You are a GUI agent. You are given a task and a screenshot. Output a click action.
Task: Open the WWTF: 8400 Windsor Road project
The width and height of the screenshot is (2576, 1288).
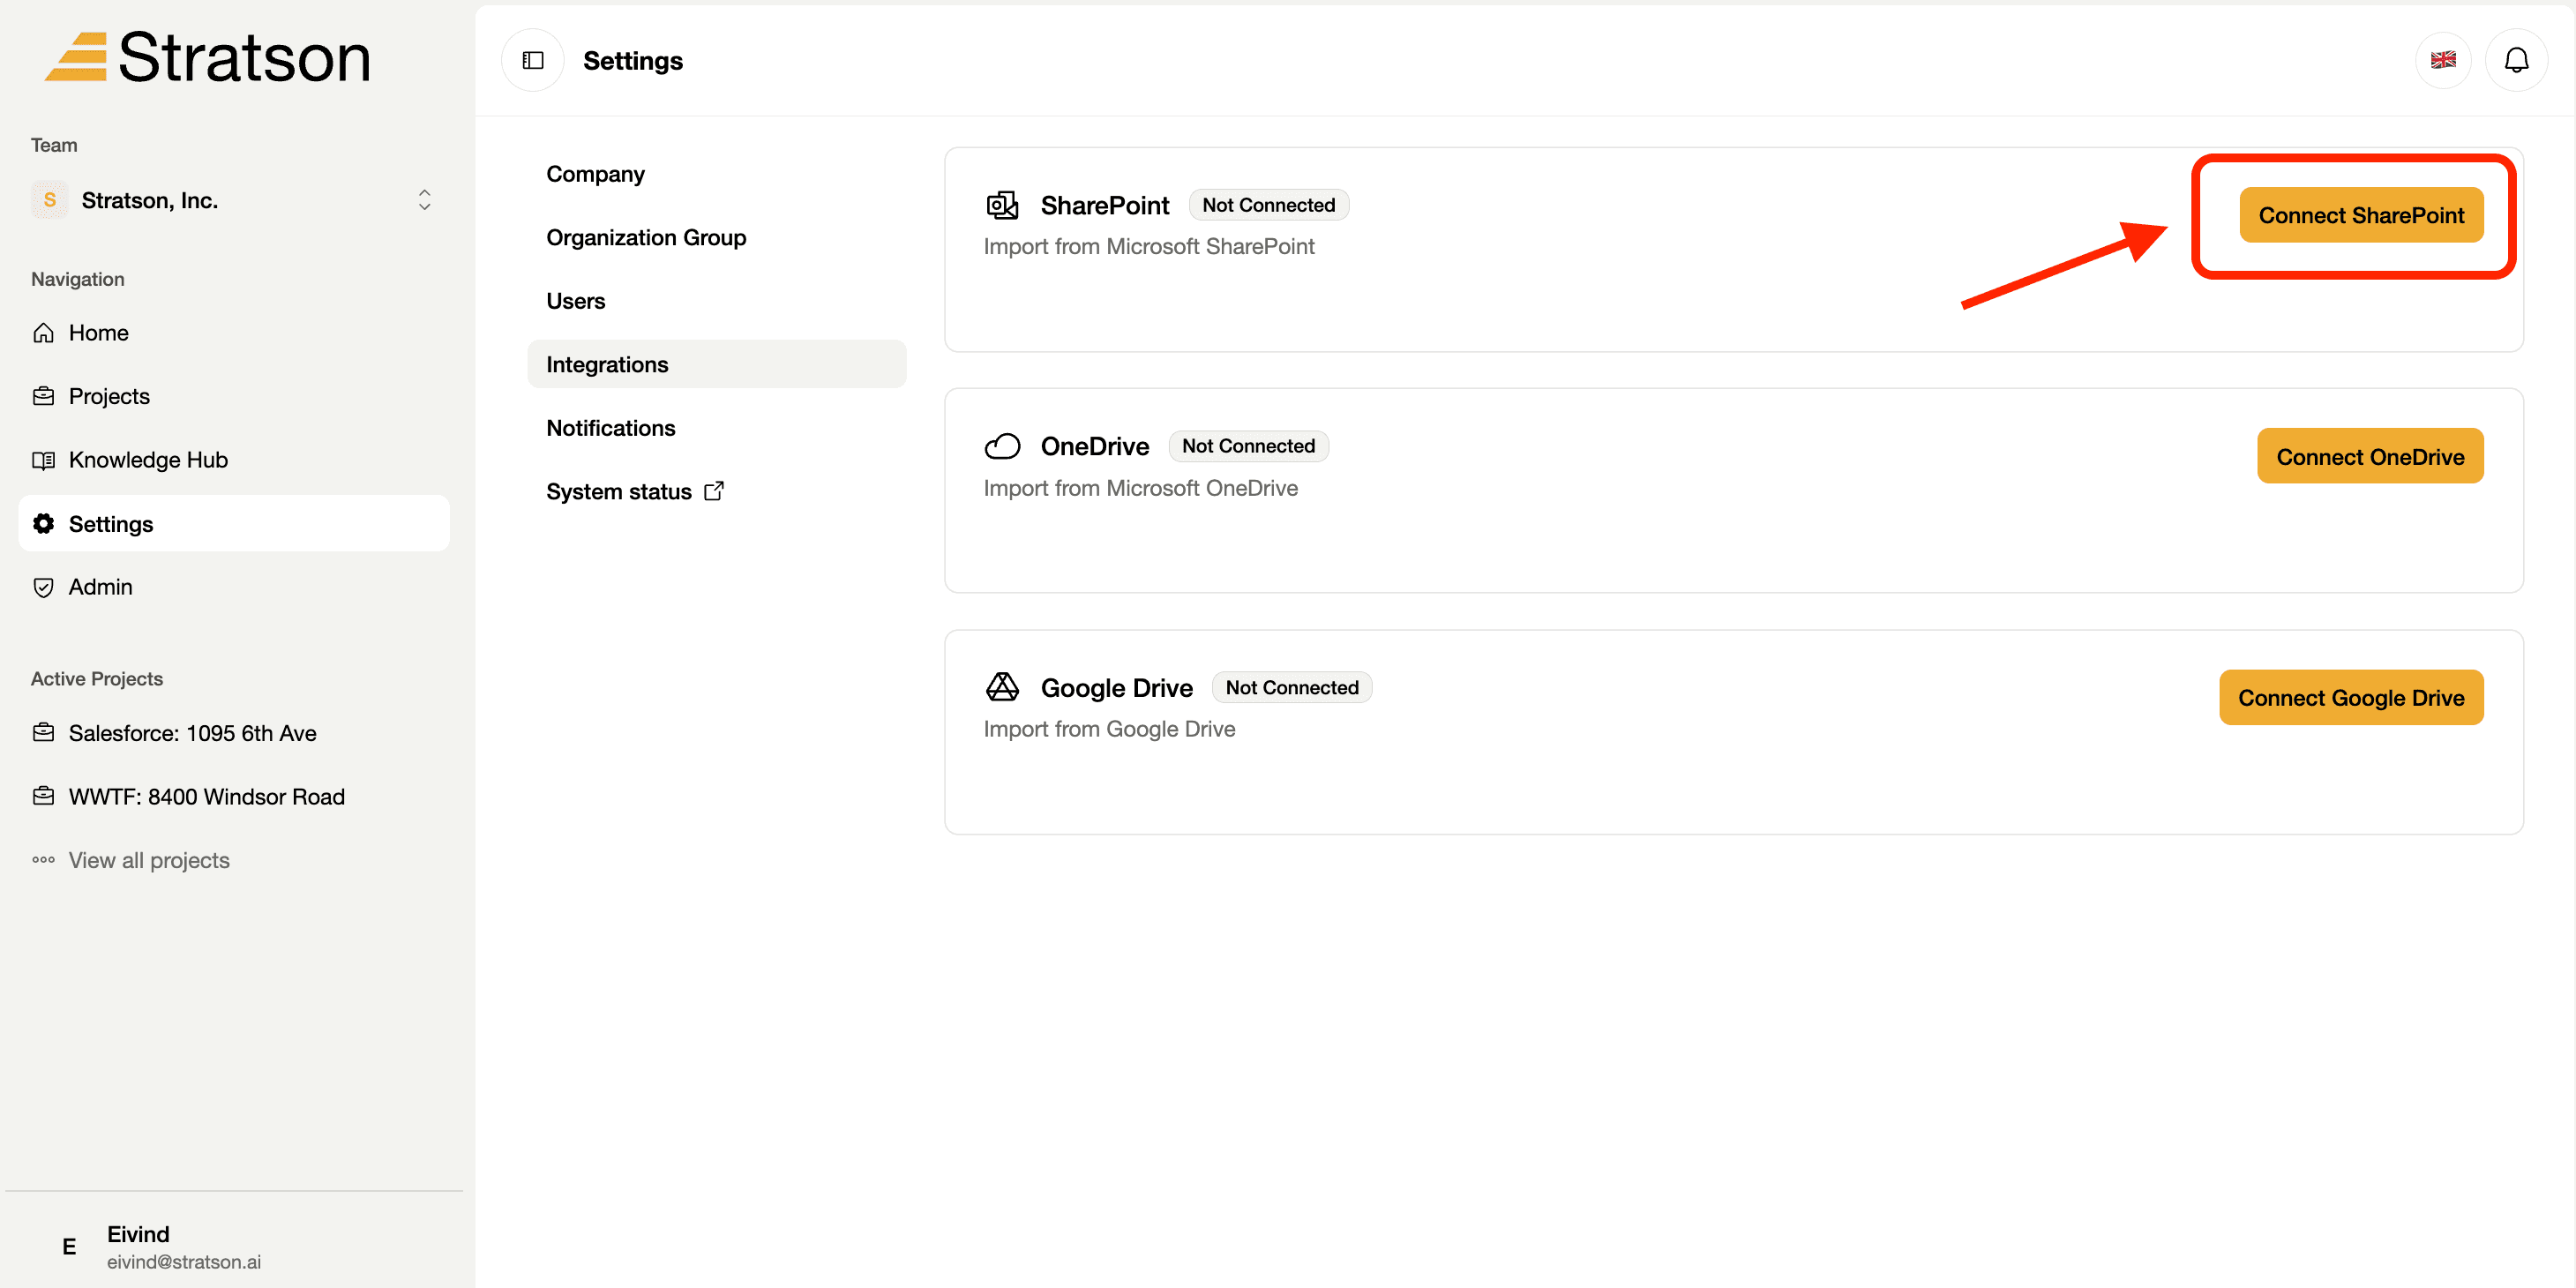[x=234, y=797]
